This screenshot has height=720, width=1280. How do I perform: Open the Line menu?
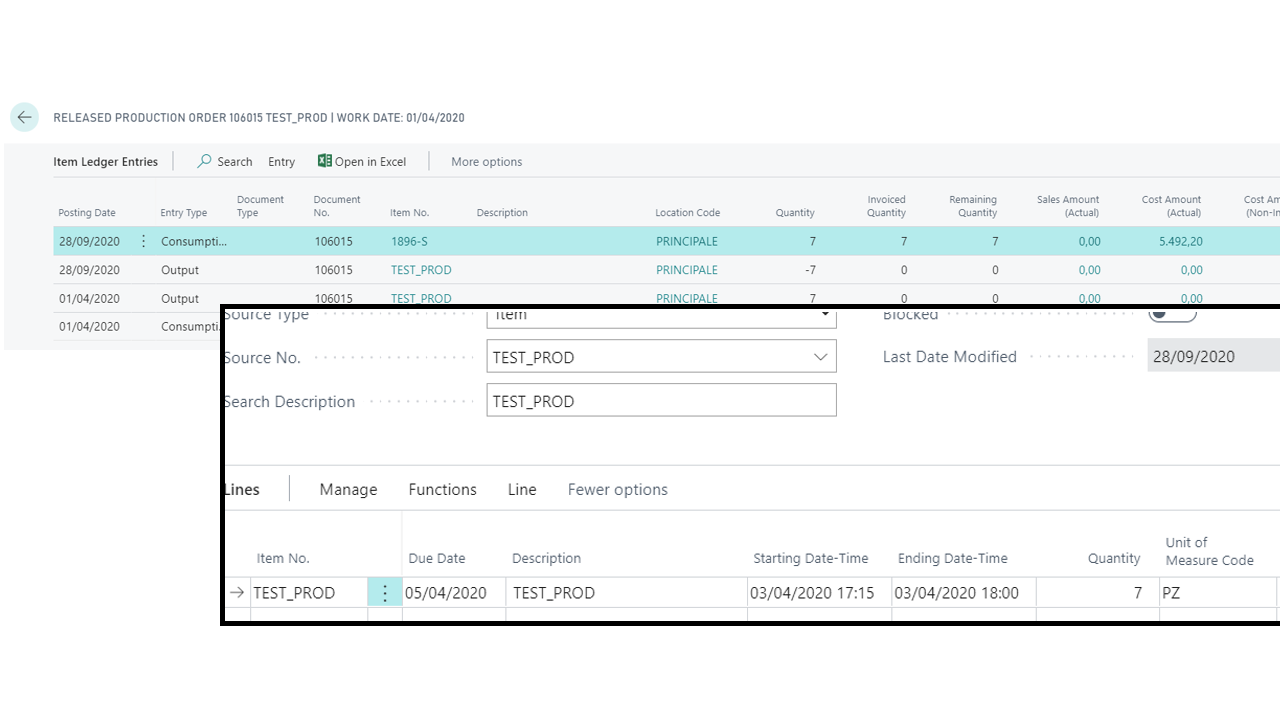522,489
